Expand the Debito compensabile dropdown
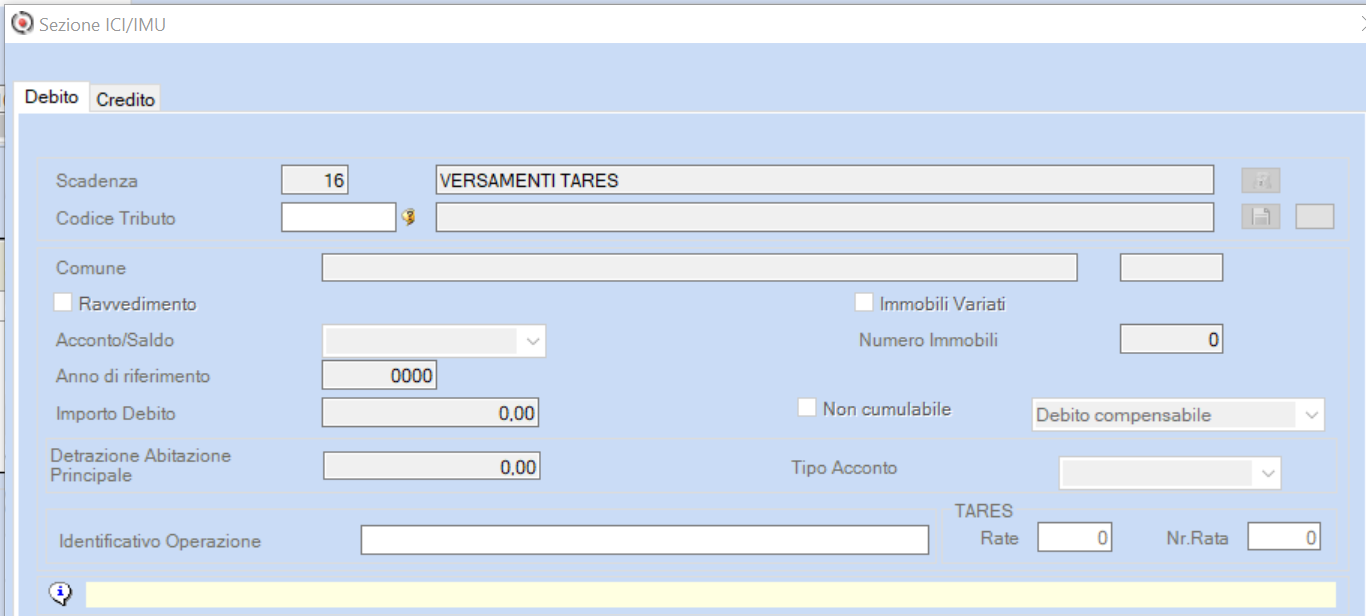Image resolution: width=1366 pixels, height=616 pixels. pos(1309,415)
